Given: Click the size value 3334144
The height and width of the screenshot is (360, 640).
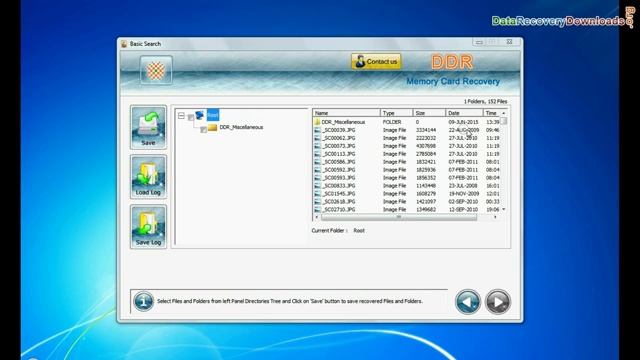Looking at the screenshot, I should pos(426,130).
